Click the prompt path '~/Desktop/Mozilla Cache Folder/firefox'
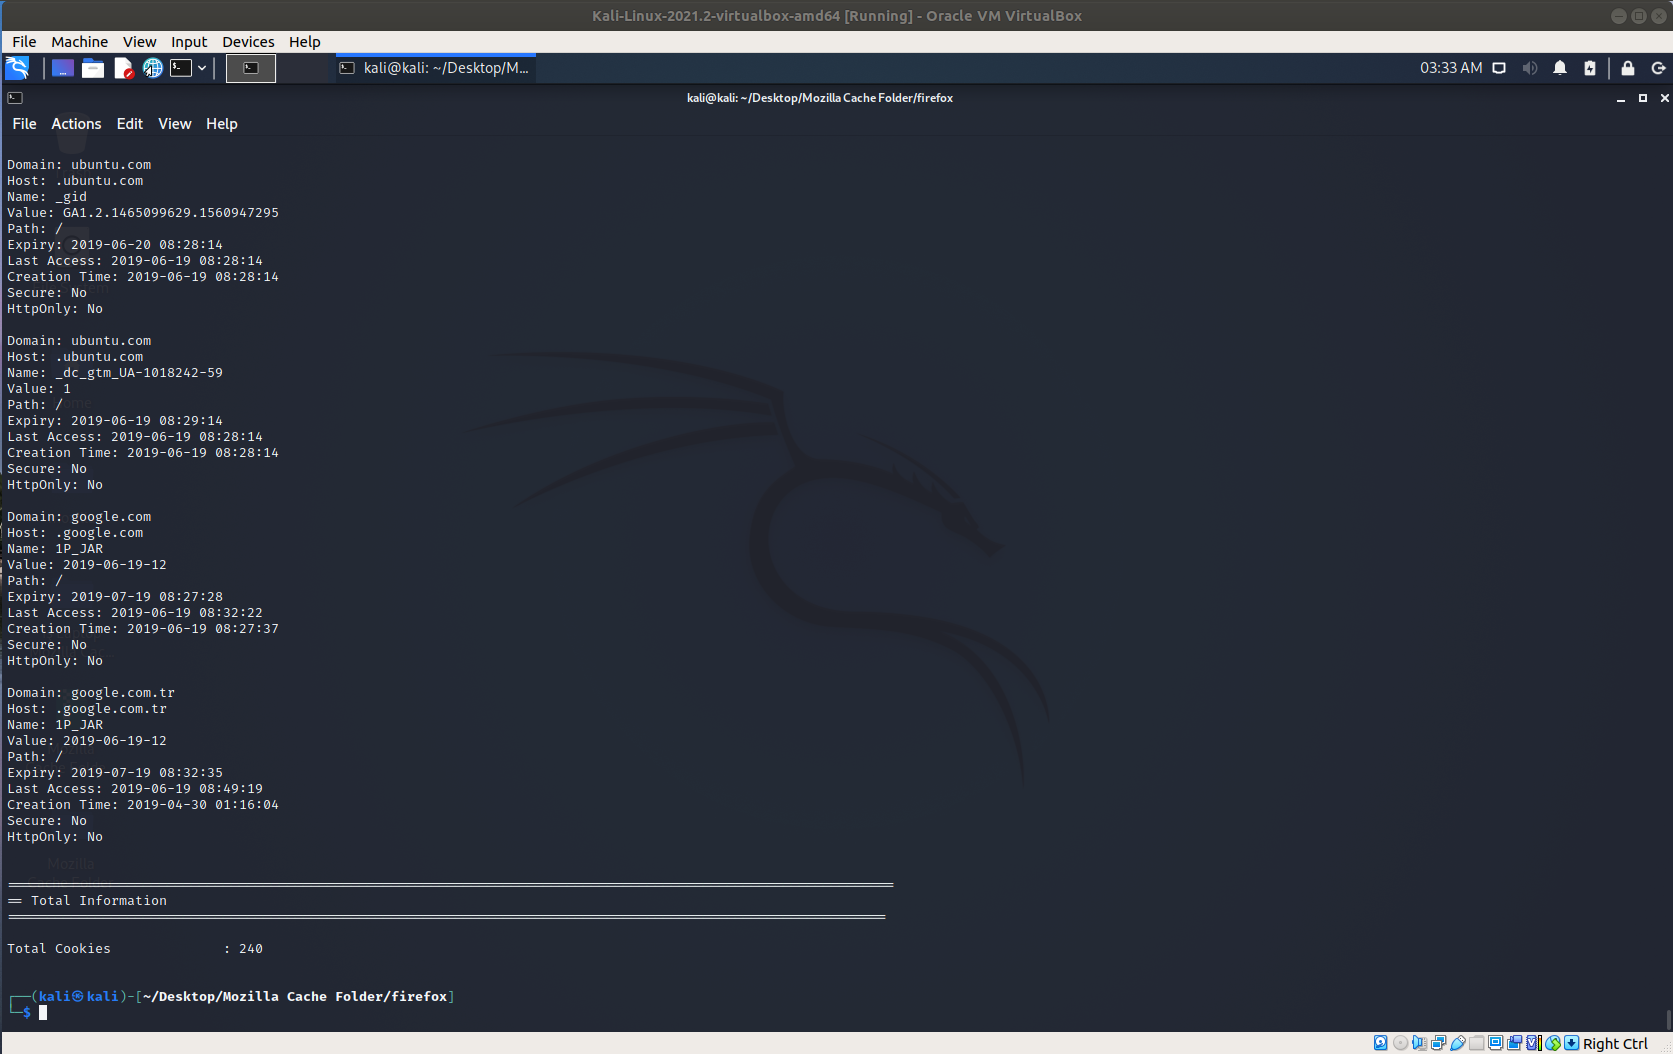This screenshot has width=1673, height=1054. coord(295,997)
